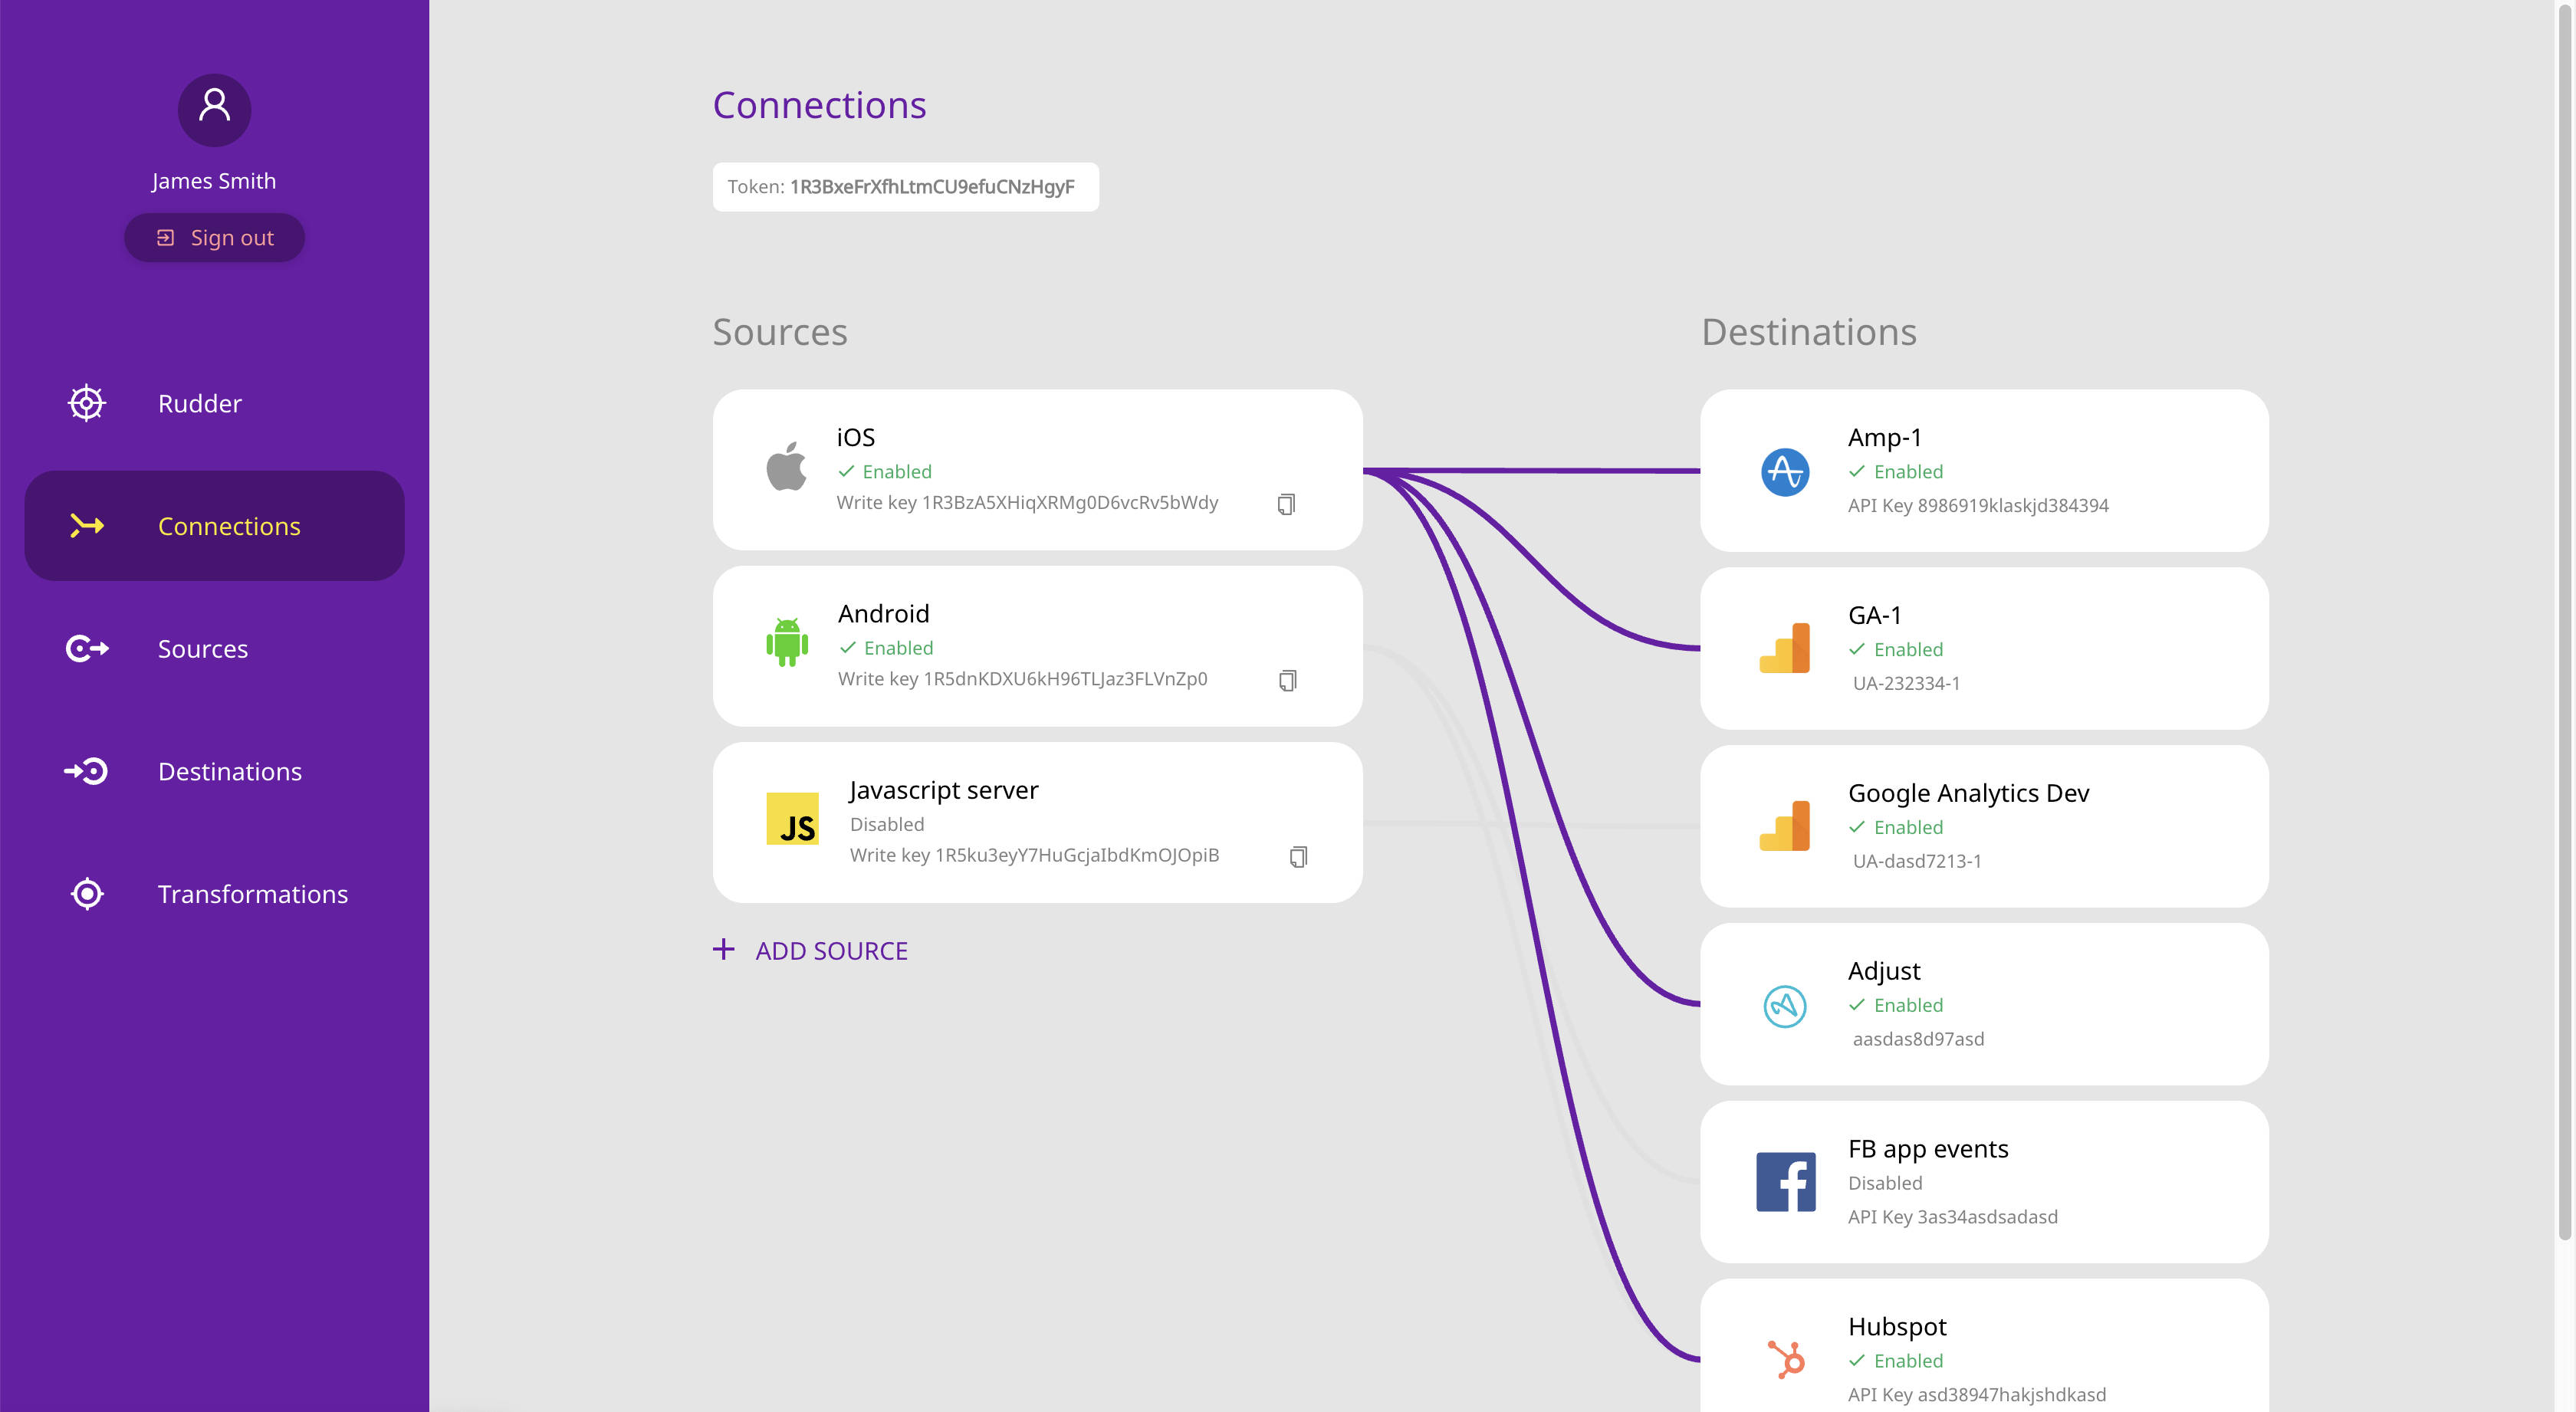Viewport: 2576px width, 1412px height.
Task: Open the Rudder menu item
Action: click(x=200, y=403)
